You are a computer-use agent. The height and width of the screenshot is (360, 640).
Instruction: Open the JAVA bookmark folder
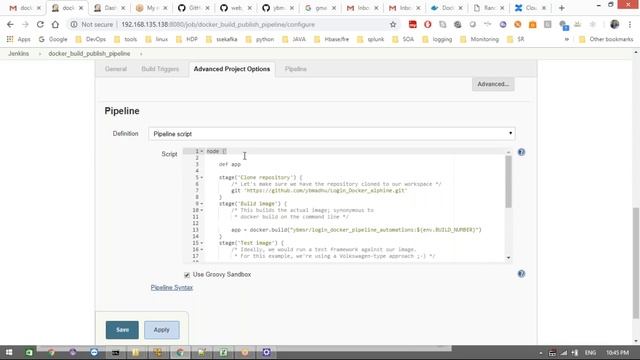(294, 39)
